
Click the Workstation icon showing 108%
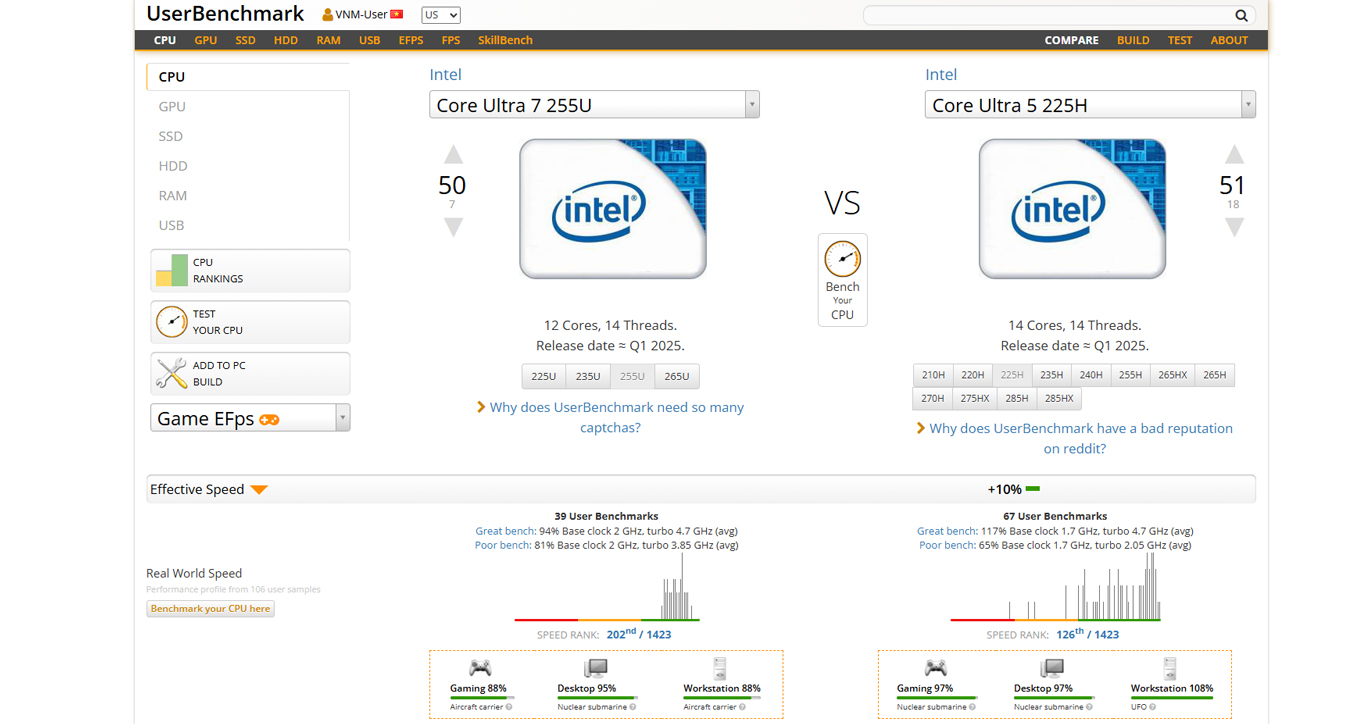coord(1169,668)
